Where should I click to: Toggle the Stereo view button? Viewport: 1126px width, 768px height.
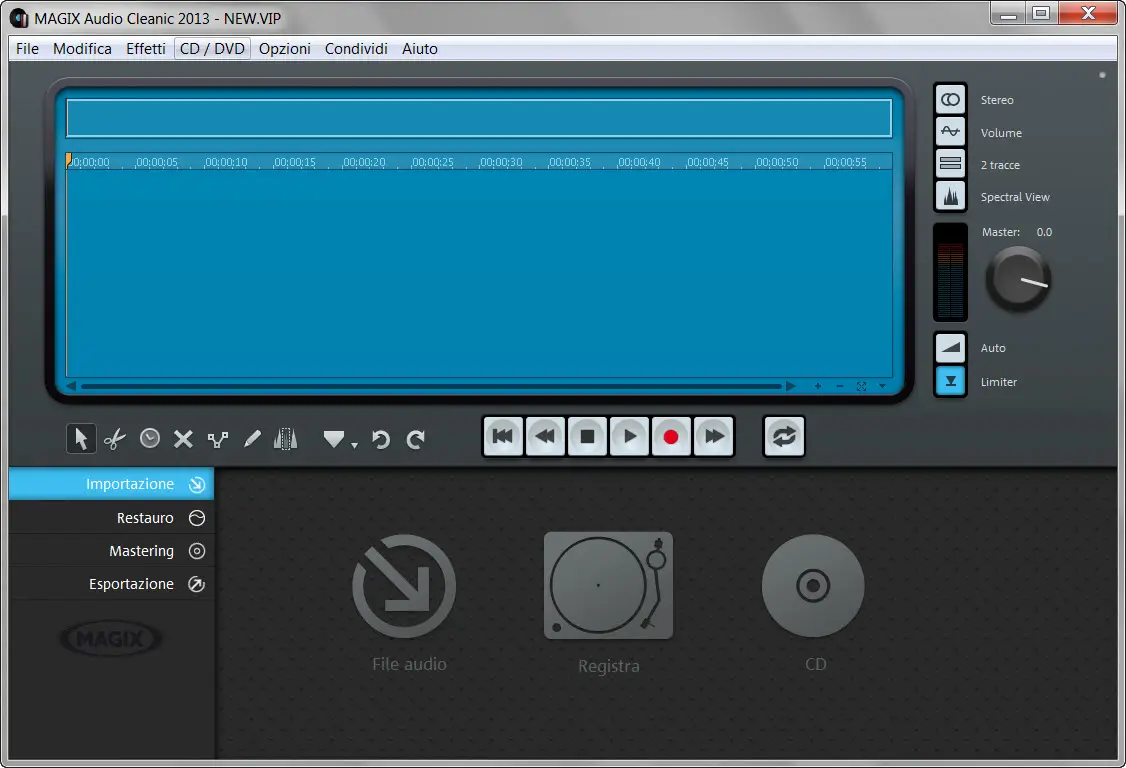click(950, 100)
